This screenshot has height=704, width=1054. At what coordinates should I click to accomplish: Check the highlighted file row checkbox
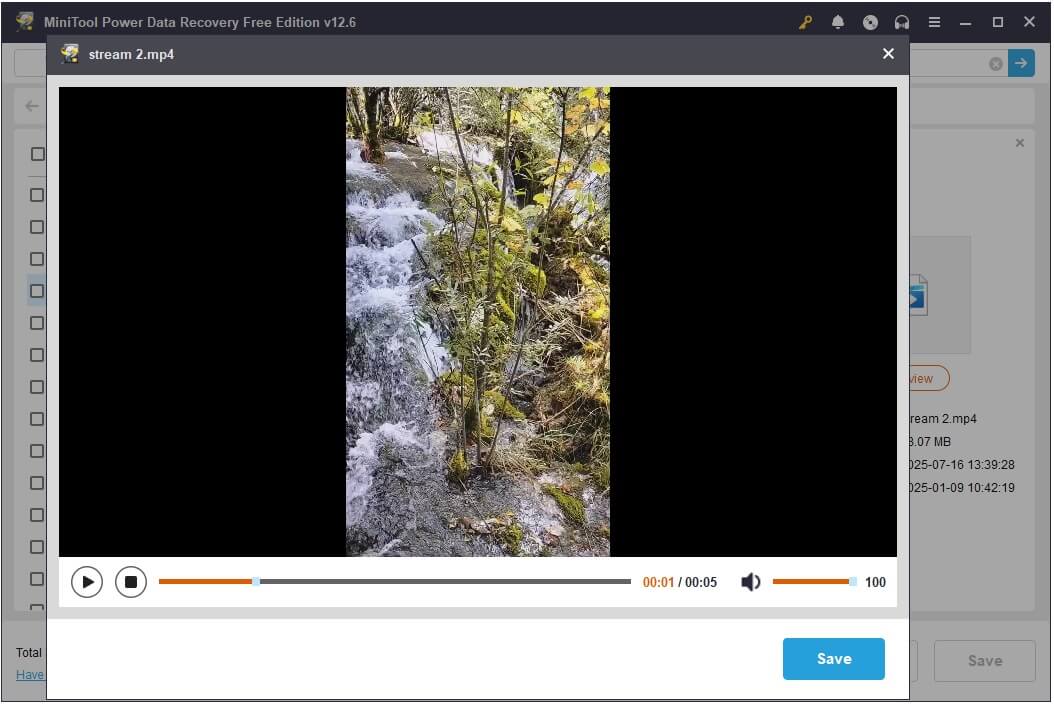pos(37,291)
